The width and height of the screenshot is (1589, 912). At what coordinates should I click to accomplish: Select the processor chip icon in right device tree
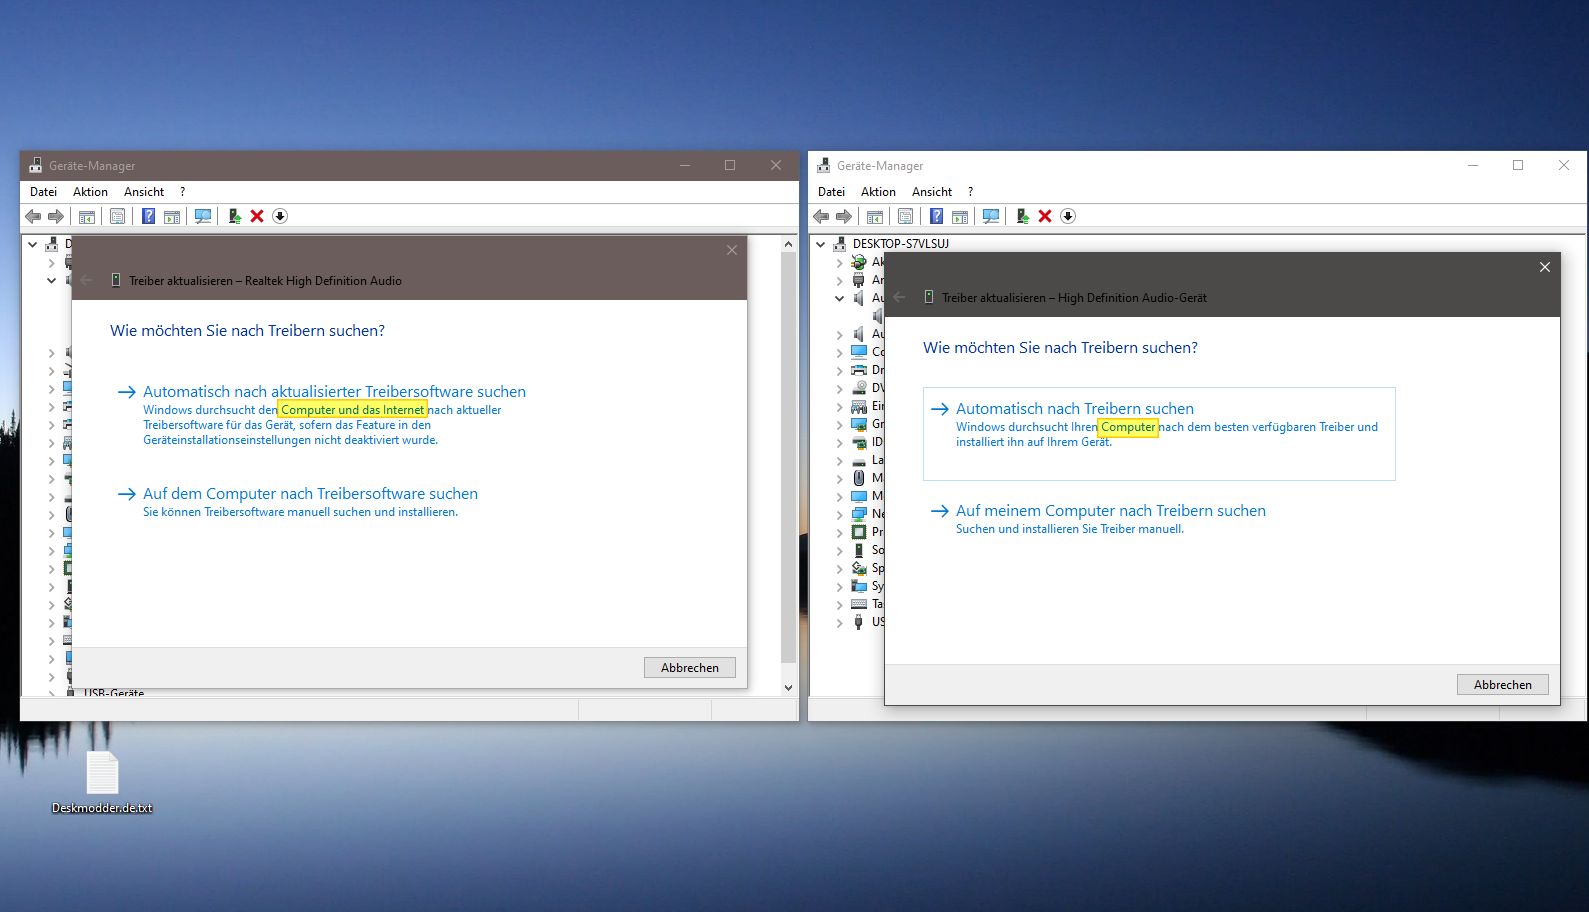(x=859, y=532)
